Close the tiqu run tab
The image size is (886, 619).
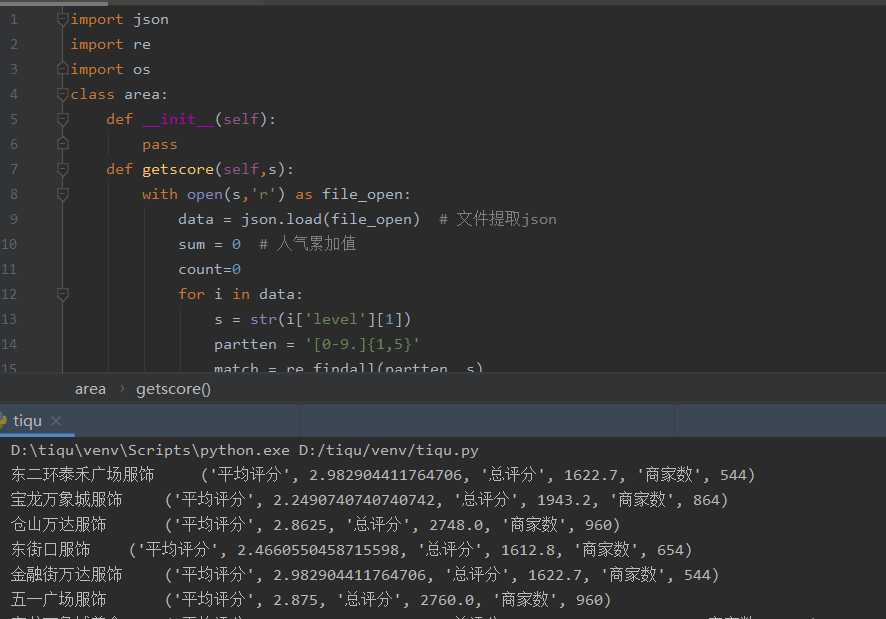click(56, 421)
